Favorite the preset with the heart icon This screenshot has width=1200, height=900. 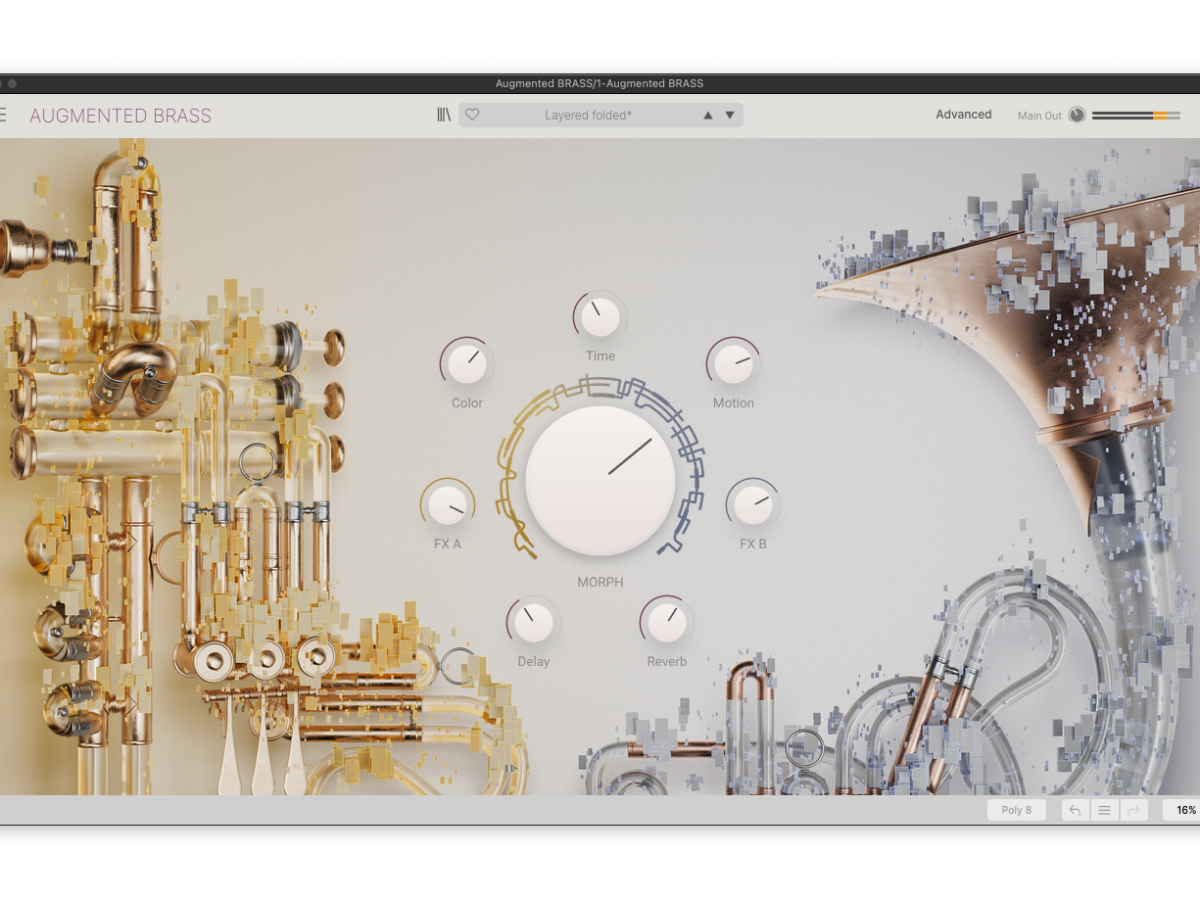tap(472, 115)
